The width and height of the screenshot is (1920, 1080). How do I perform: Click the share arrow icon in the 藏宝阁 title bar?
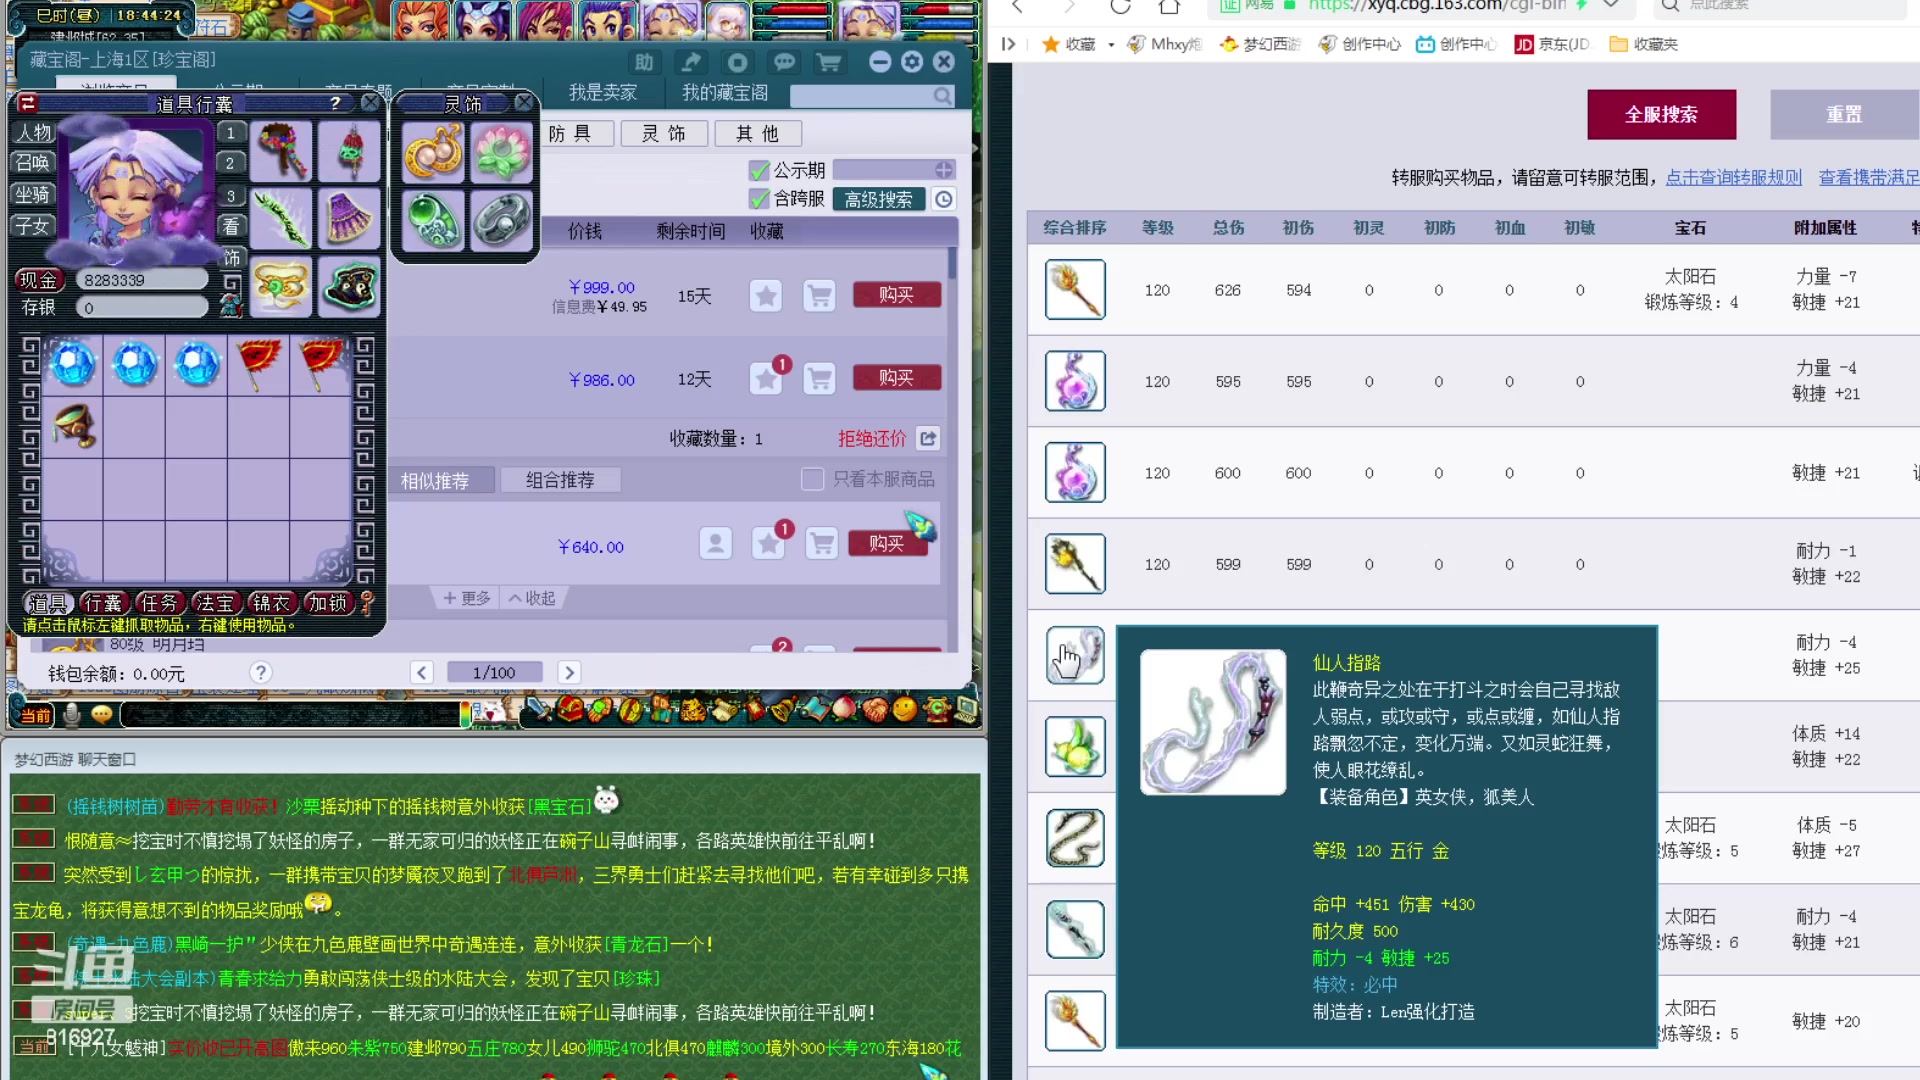[x=690, y=62]
